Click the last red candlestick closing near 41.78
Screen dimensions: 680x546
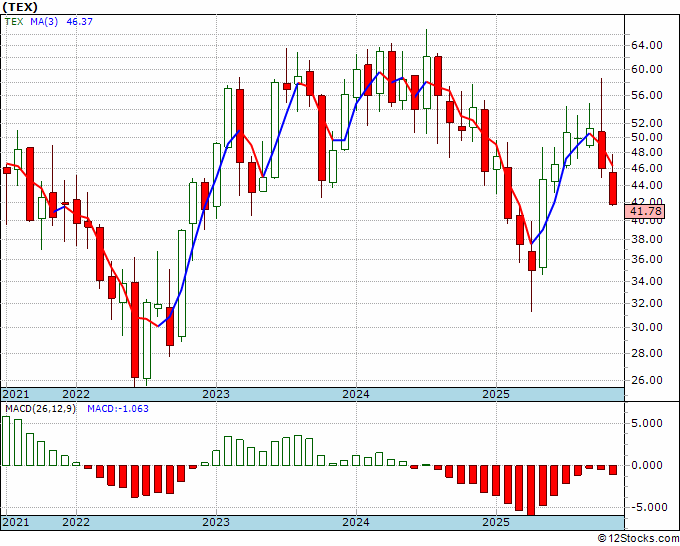[613, 188]
